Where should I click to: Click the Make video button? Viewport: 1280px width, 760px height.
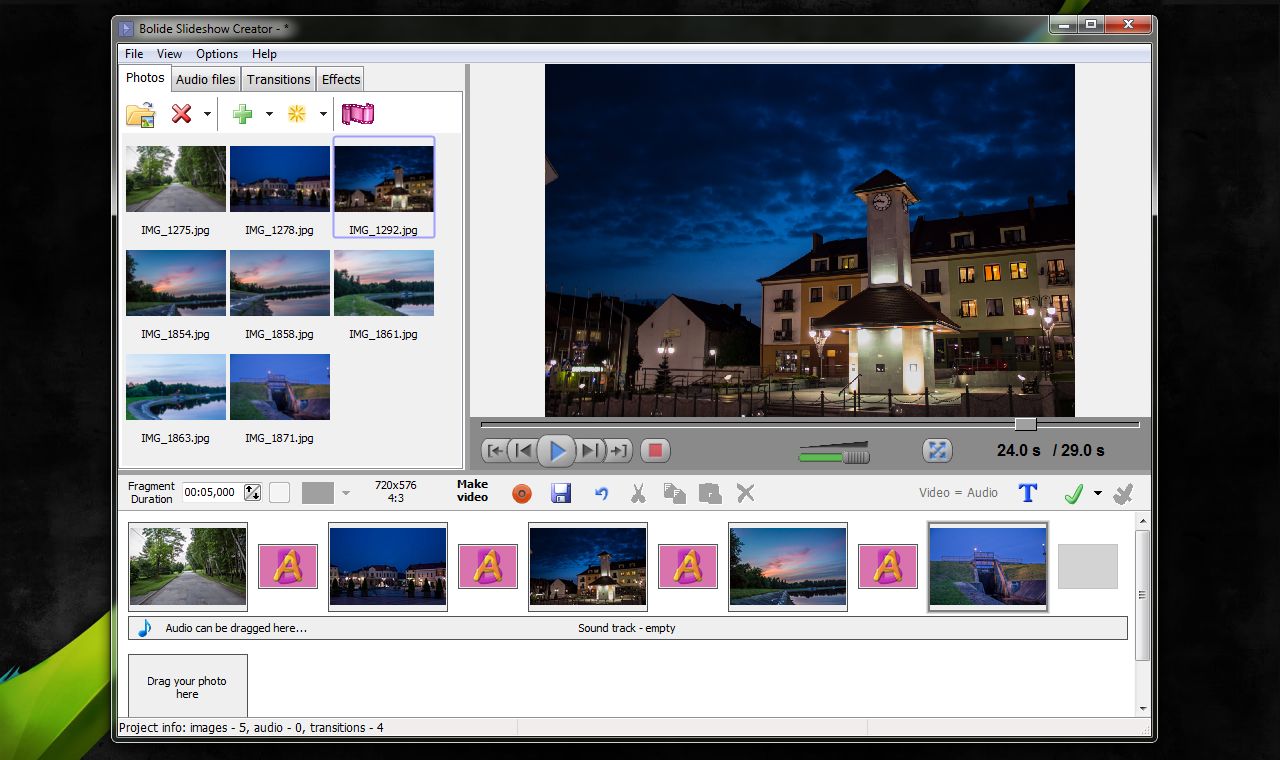[x=471, y=492]
